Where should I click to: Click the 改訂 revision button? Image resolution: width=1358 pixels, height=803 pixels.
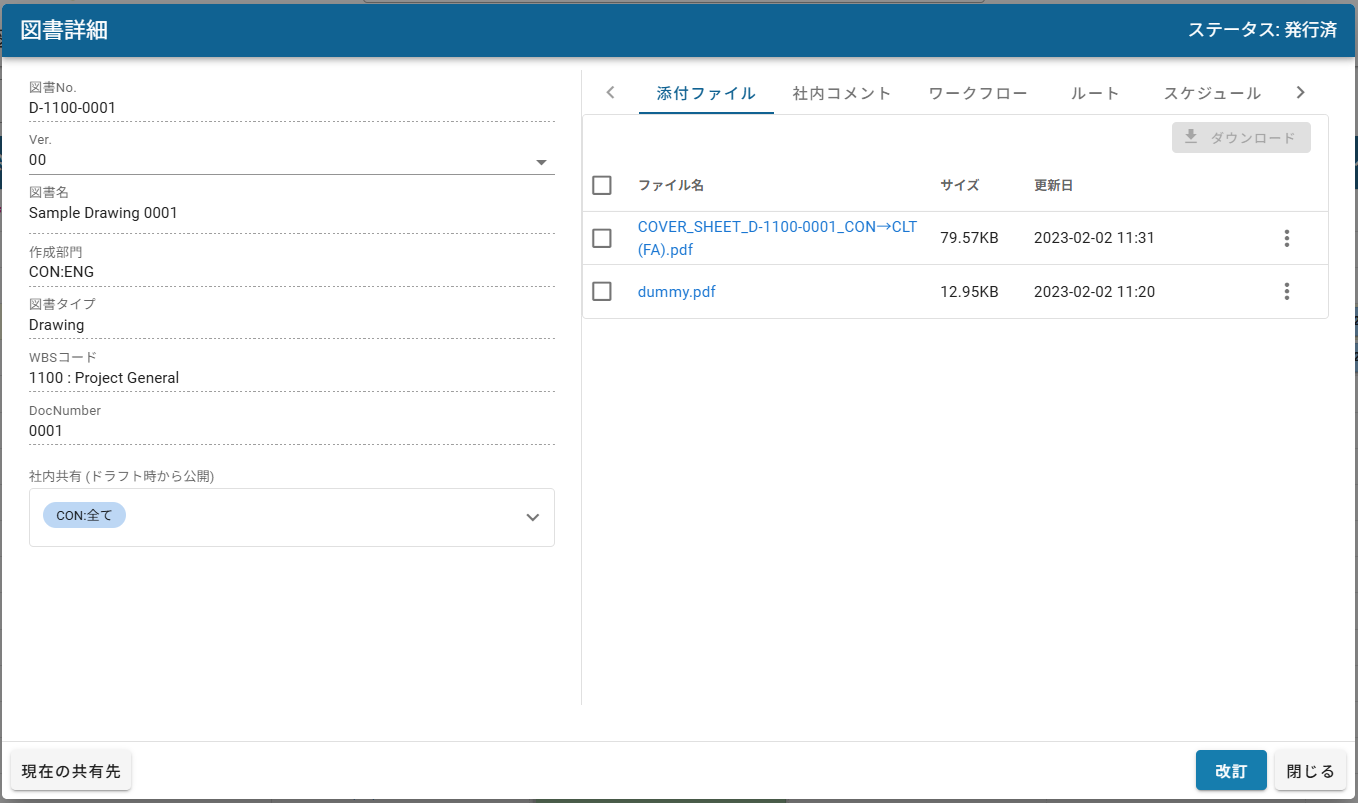tap(1231, 770)
